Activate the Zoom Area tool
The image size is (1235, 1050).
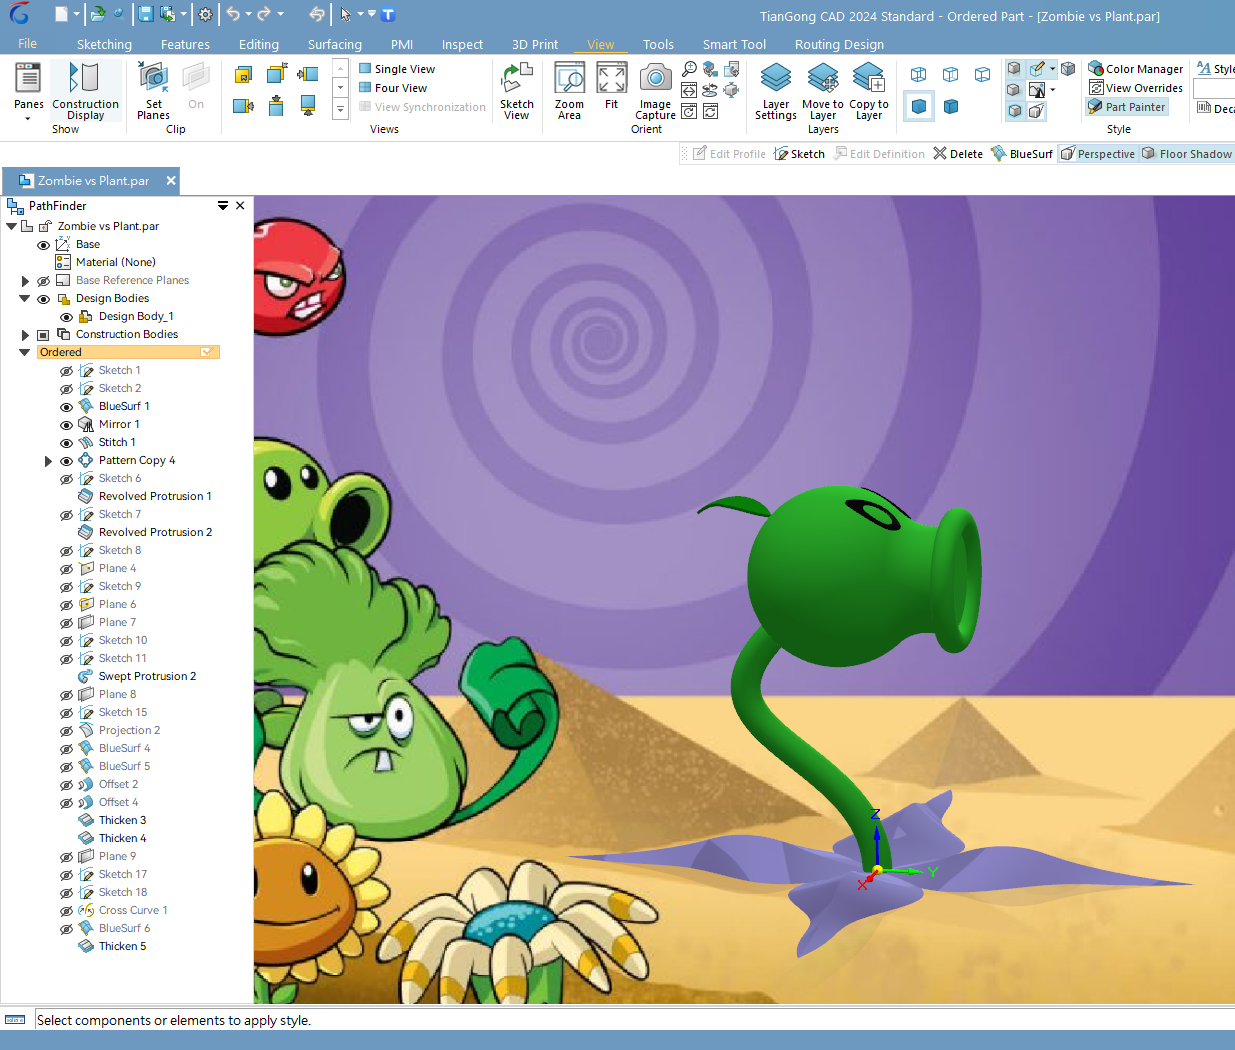pyautogui.click(x=569, y=92)
